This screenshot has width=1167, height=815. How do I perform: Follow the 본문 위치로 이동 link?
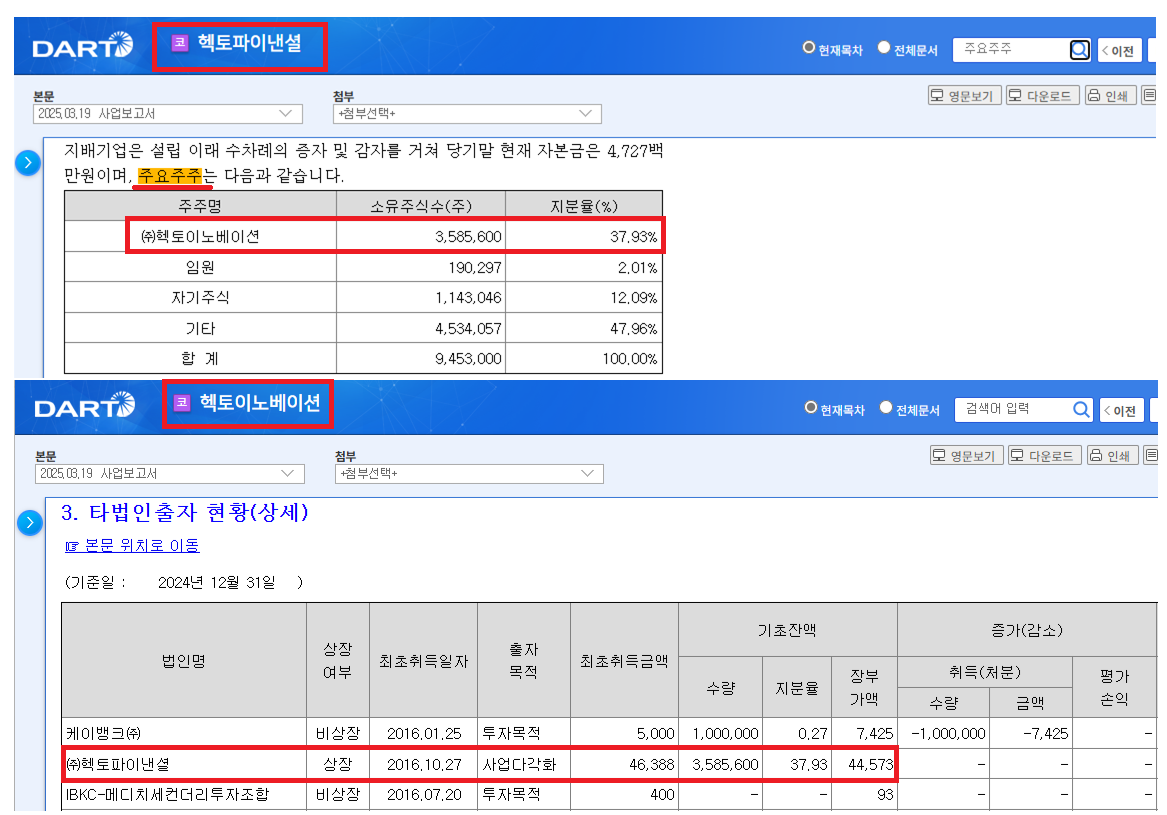132,546
